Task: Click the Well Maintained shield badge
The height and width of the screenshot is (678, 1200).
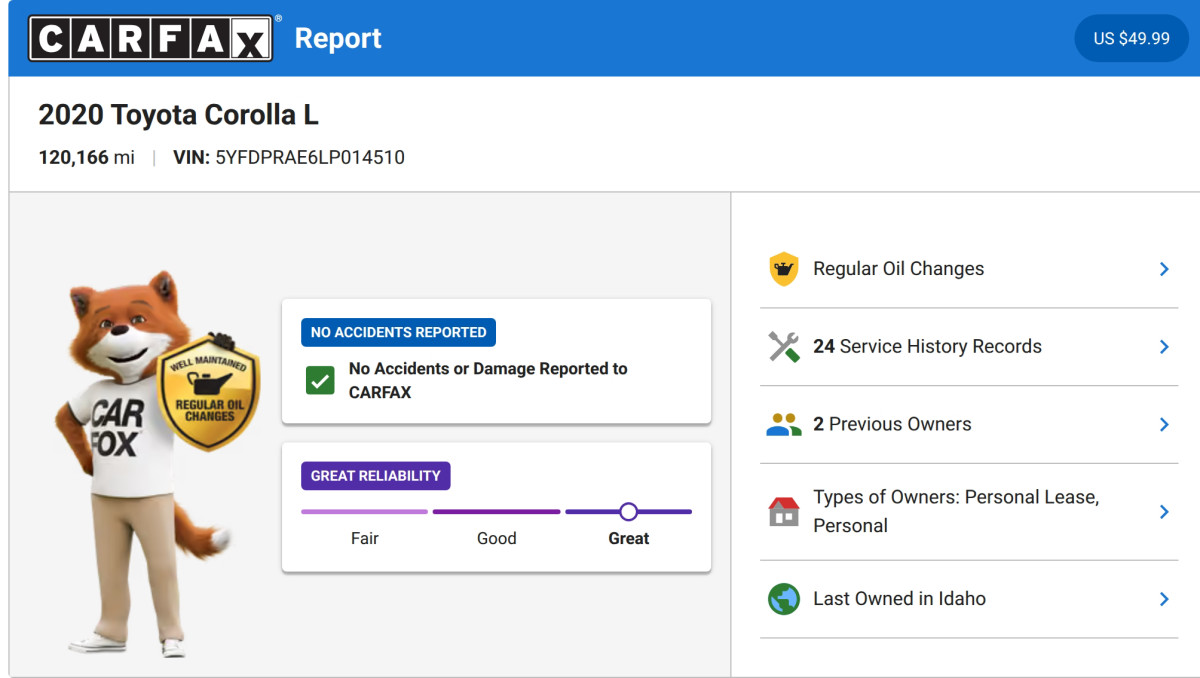Action: coord(209,392)
